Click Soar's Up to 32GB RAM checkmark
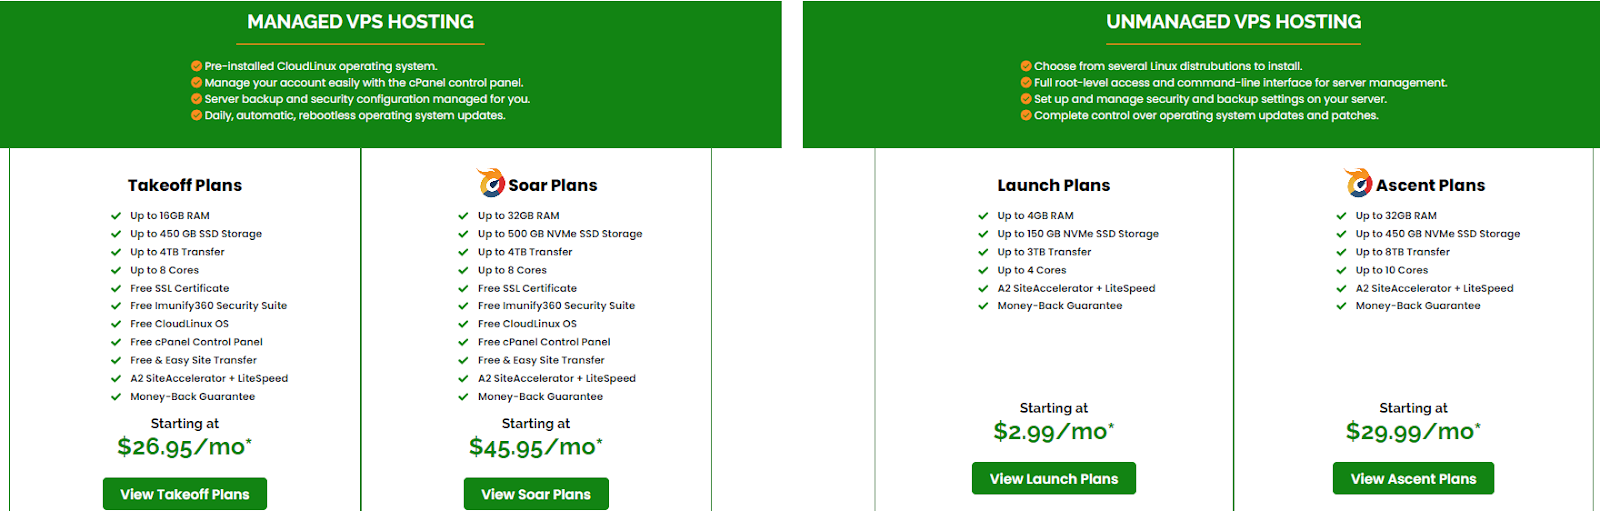The width and height of the screenshot is (1600, 511). coord(463,216)
